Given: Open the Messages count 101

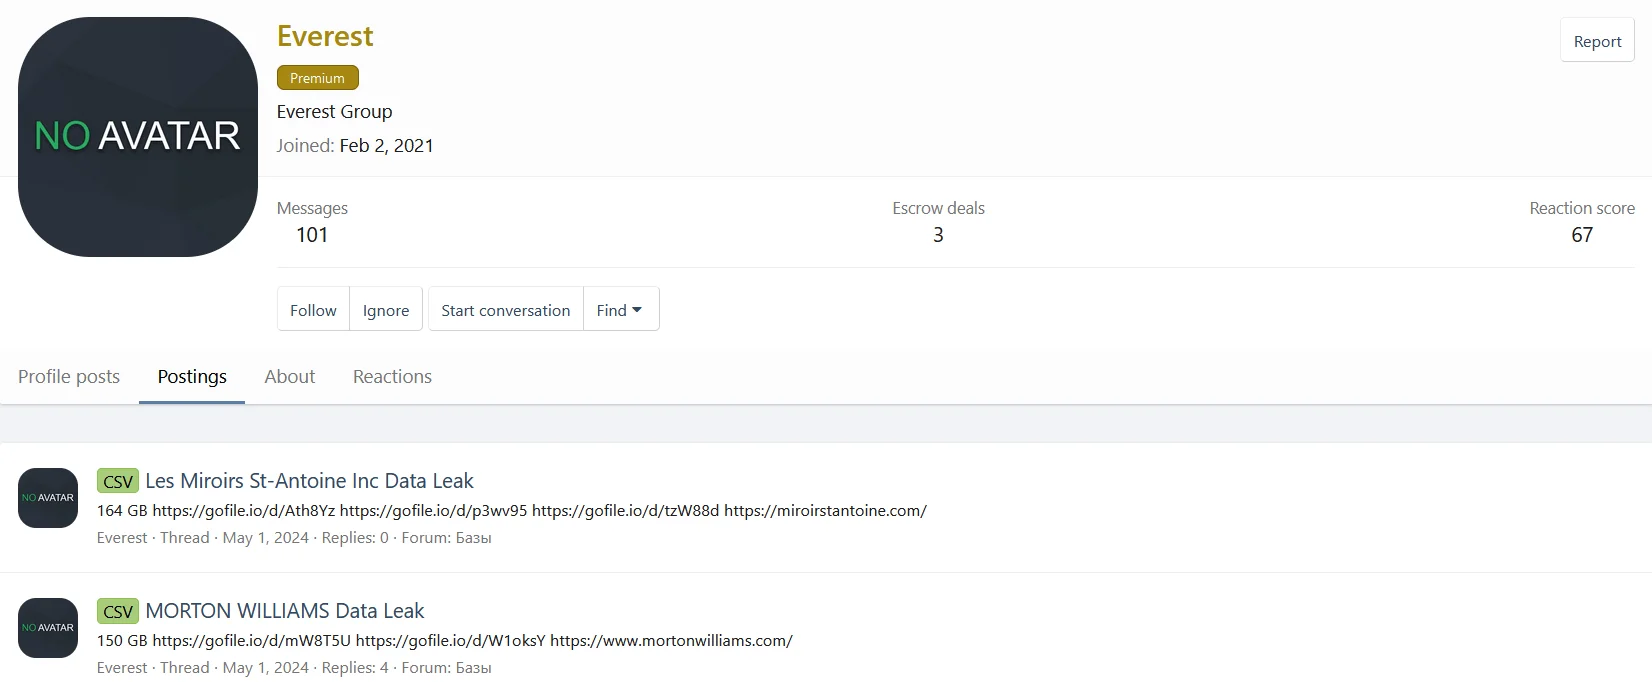Looking at the screenshot, I should (312, 235).
